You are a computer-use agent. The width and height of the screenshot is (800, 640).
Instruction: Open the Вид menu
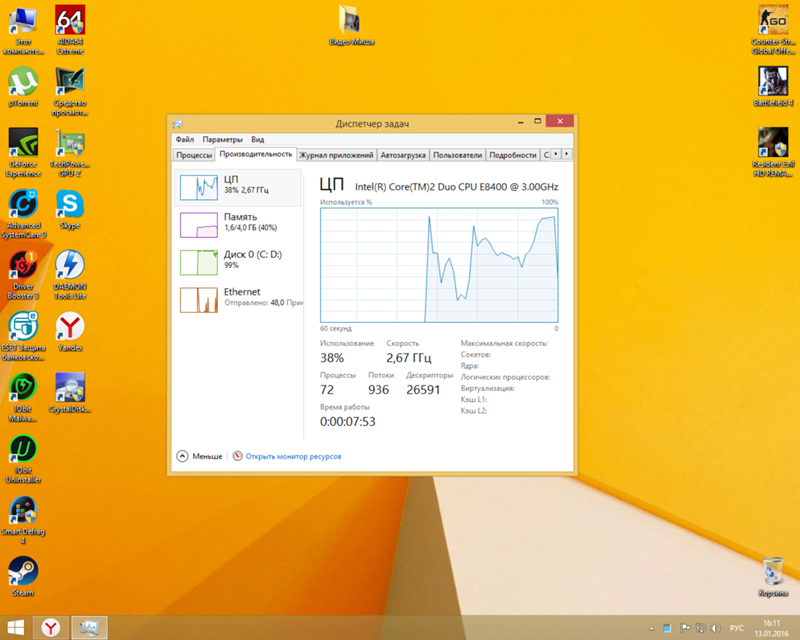coord(258,139)
